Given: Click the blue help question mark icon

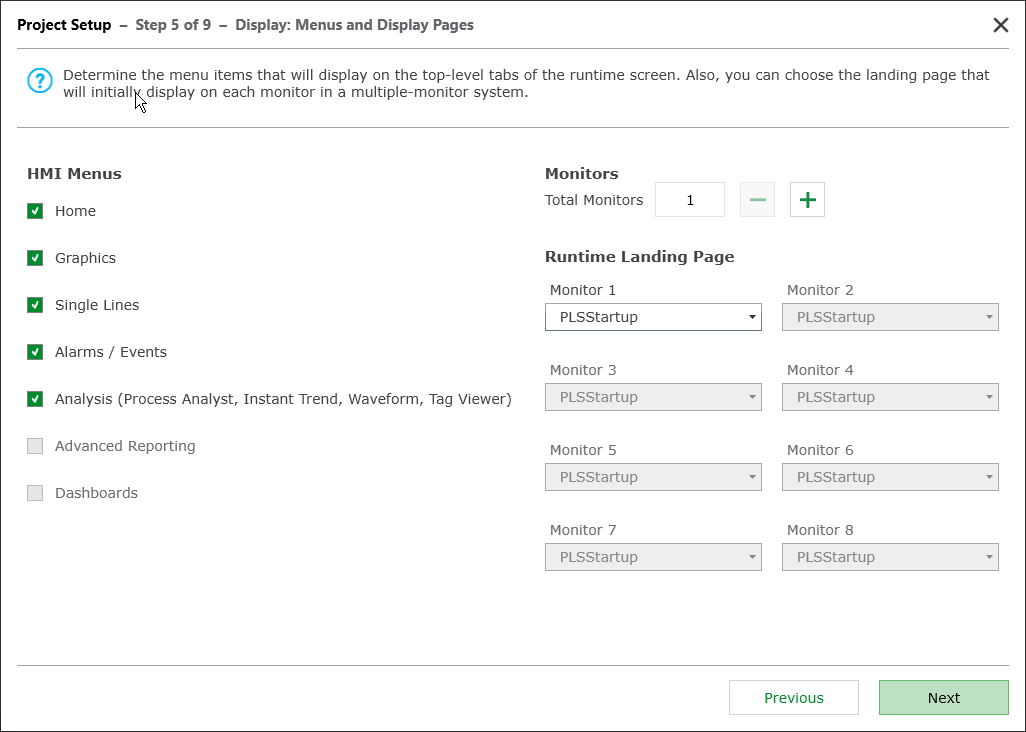Looking at the screenshot, I should (x=39, y=81).
